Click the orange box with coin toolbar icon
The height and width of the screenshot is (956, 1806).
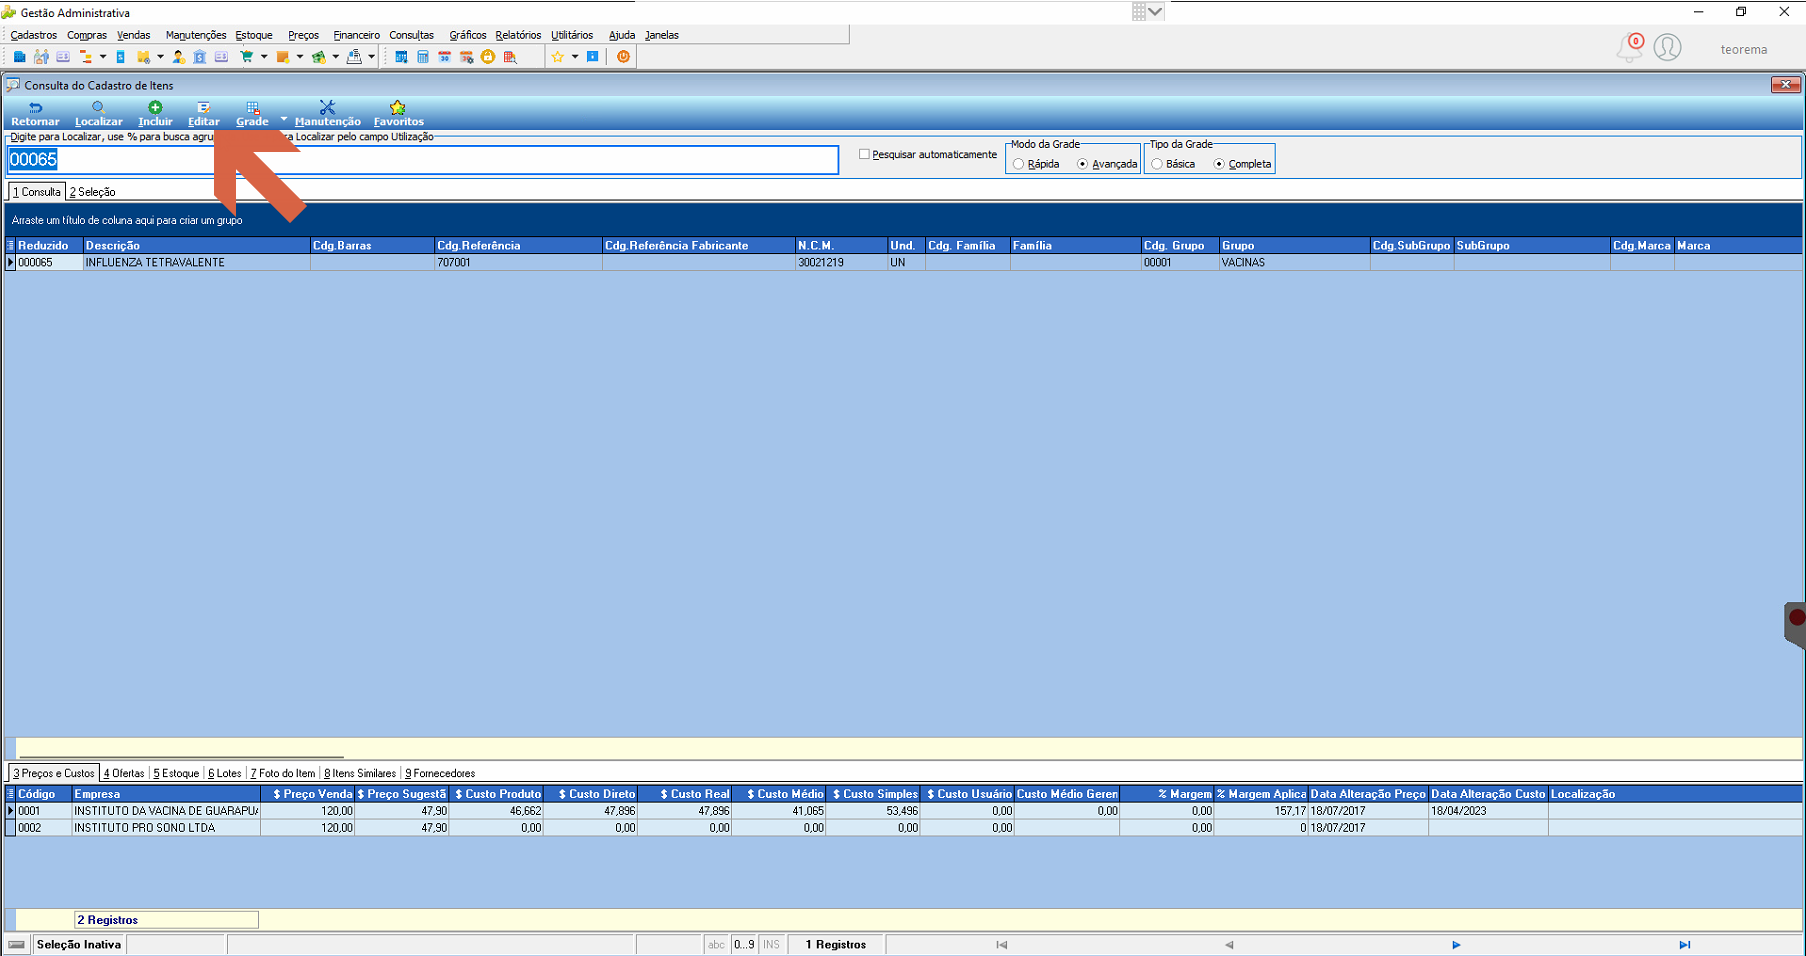[x=283, y=57]
